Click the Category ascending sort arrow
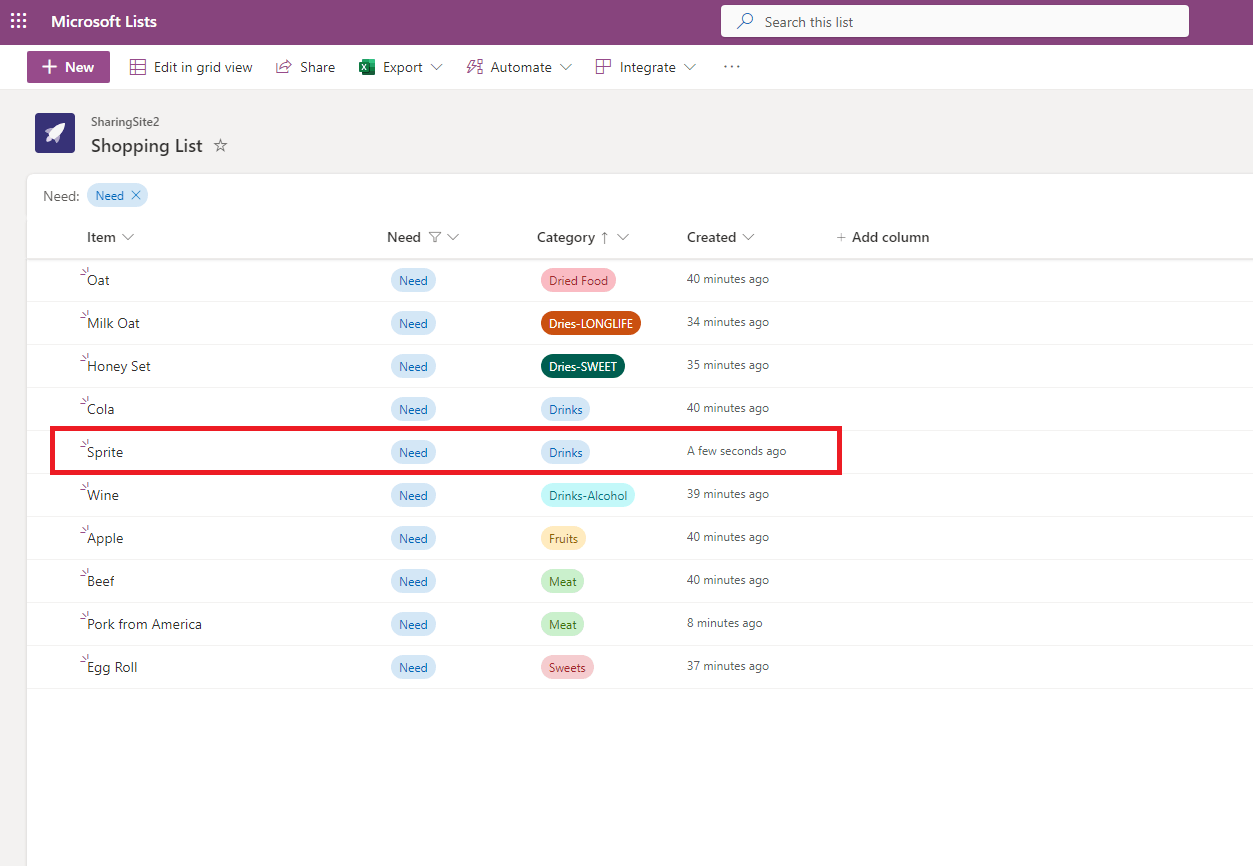The height and width of the screenshot is (866, 1253). (604, 237)
